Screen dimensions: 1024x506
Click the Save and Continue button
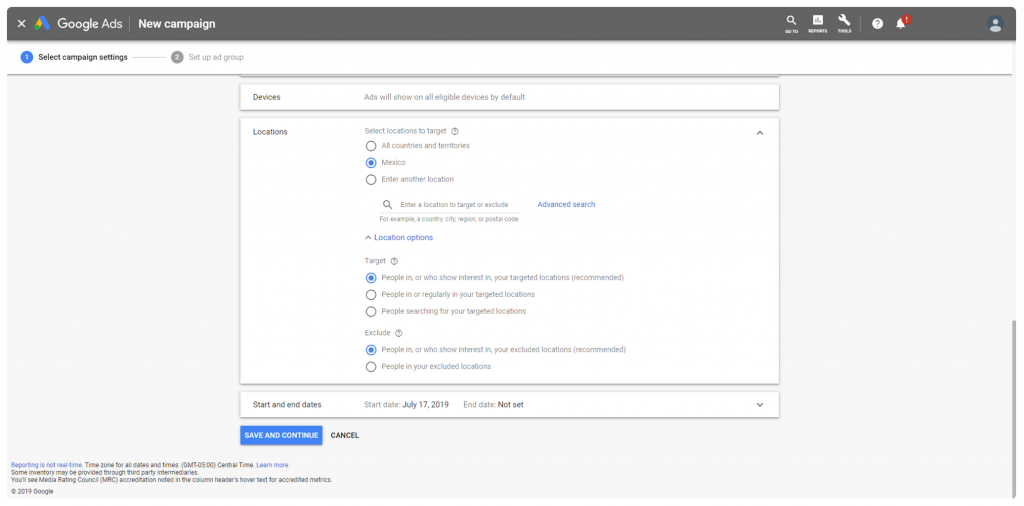[281, 435]
